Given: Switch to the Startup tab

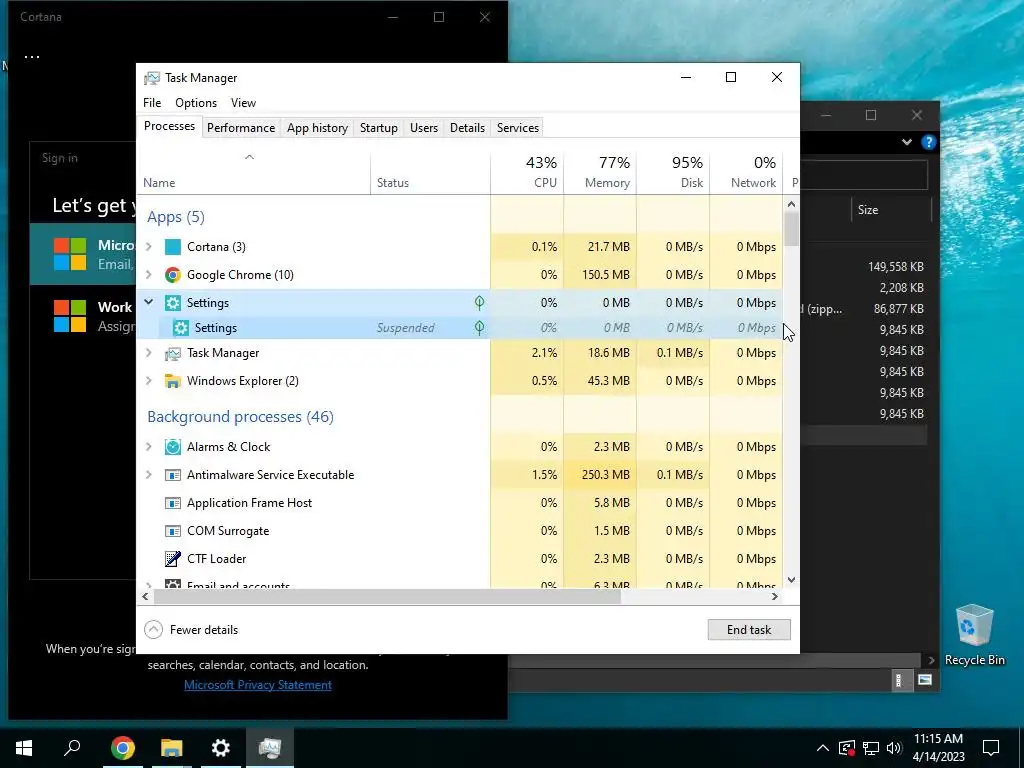Looking at the screenshot, I should (379, 128).
